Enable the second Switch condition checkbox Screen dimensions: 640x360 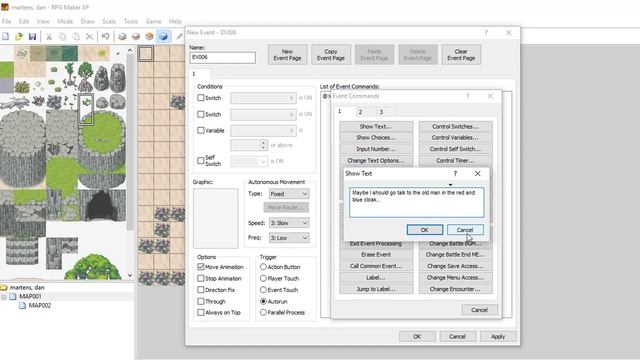pyautogui.click(x=200, y=114)
